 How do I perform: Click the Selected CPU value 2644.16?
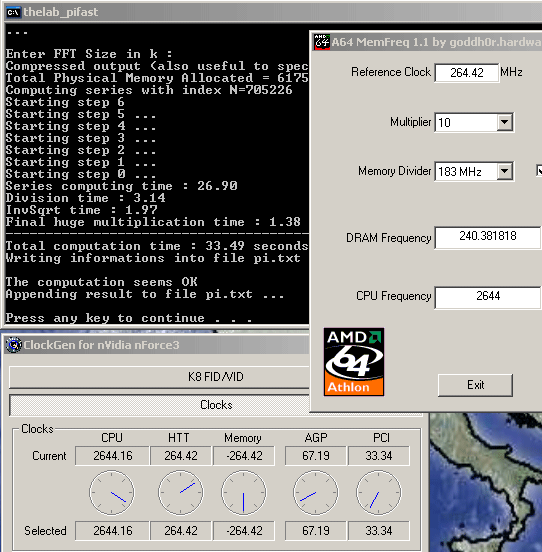[112, 531]
